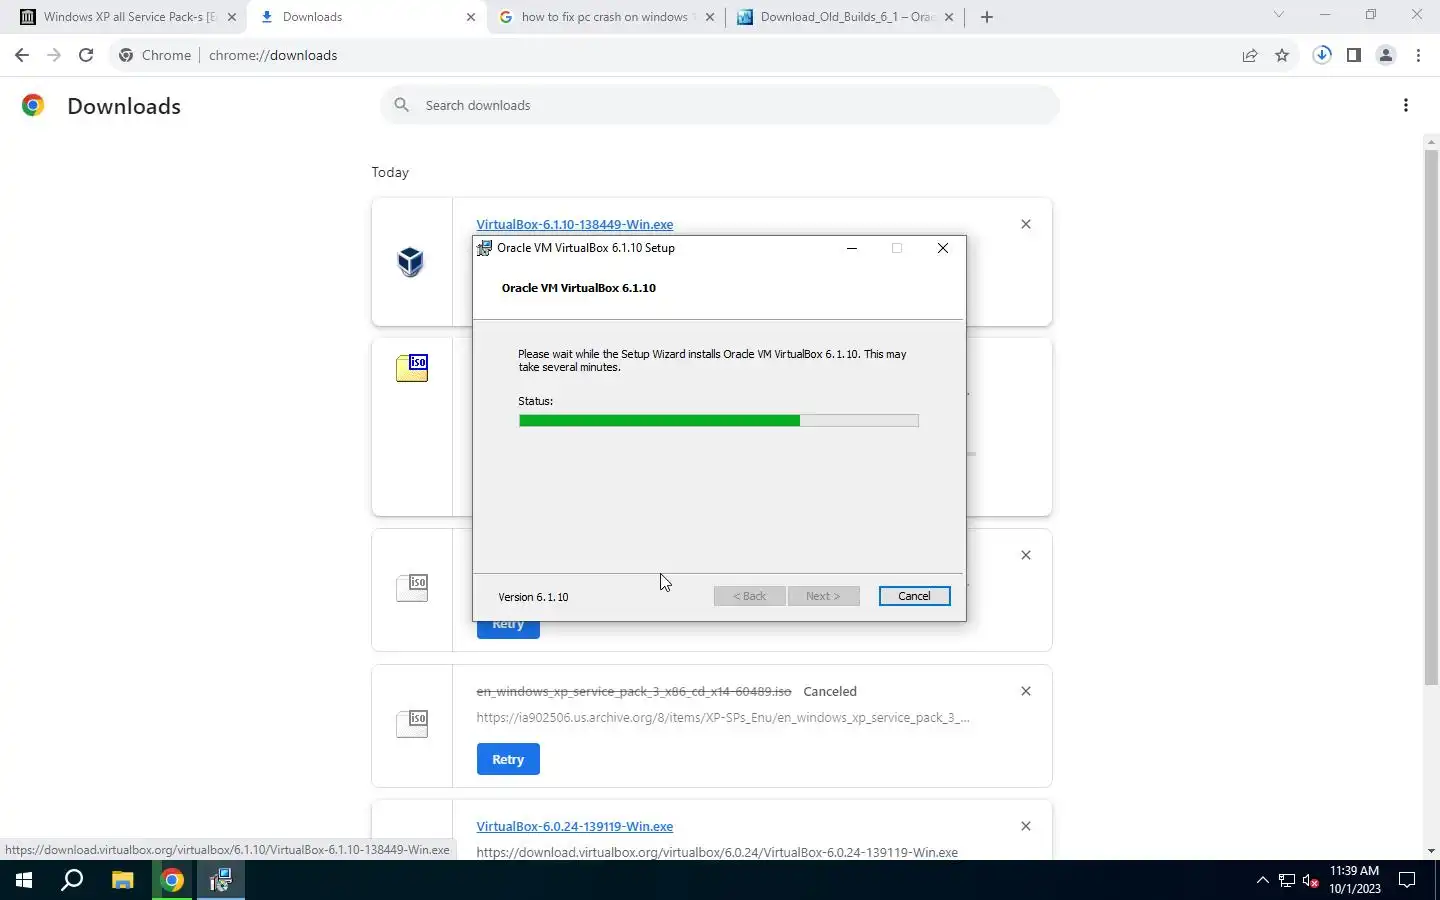Toggle the Chrome side panel icon

point(1353,55)
